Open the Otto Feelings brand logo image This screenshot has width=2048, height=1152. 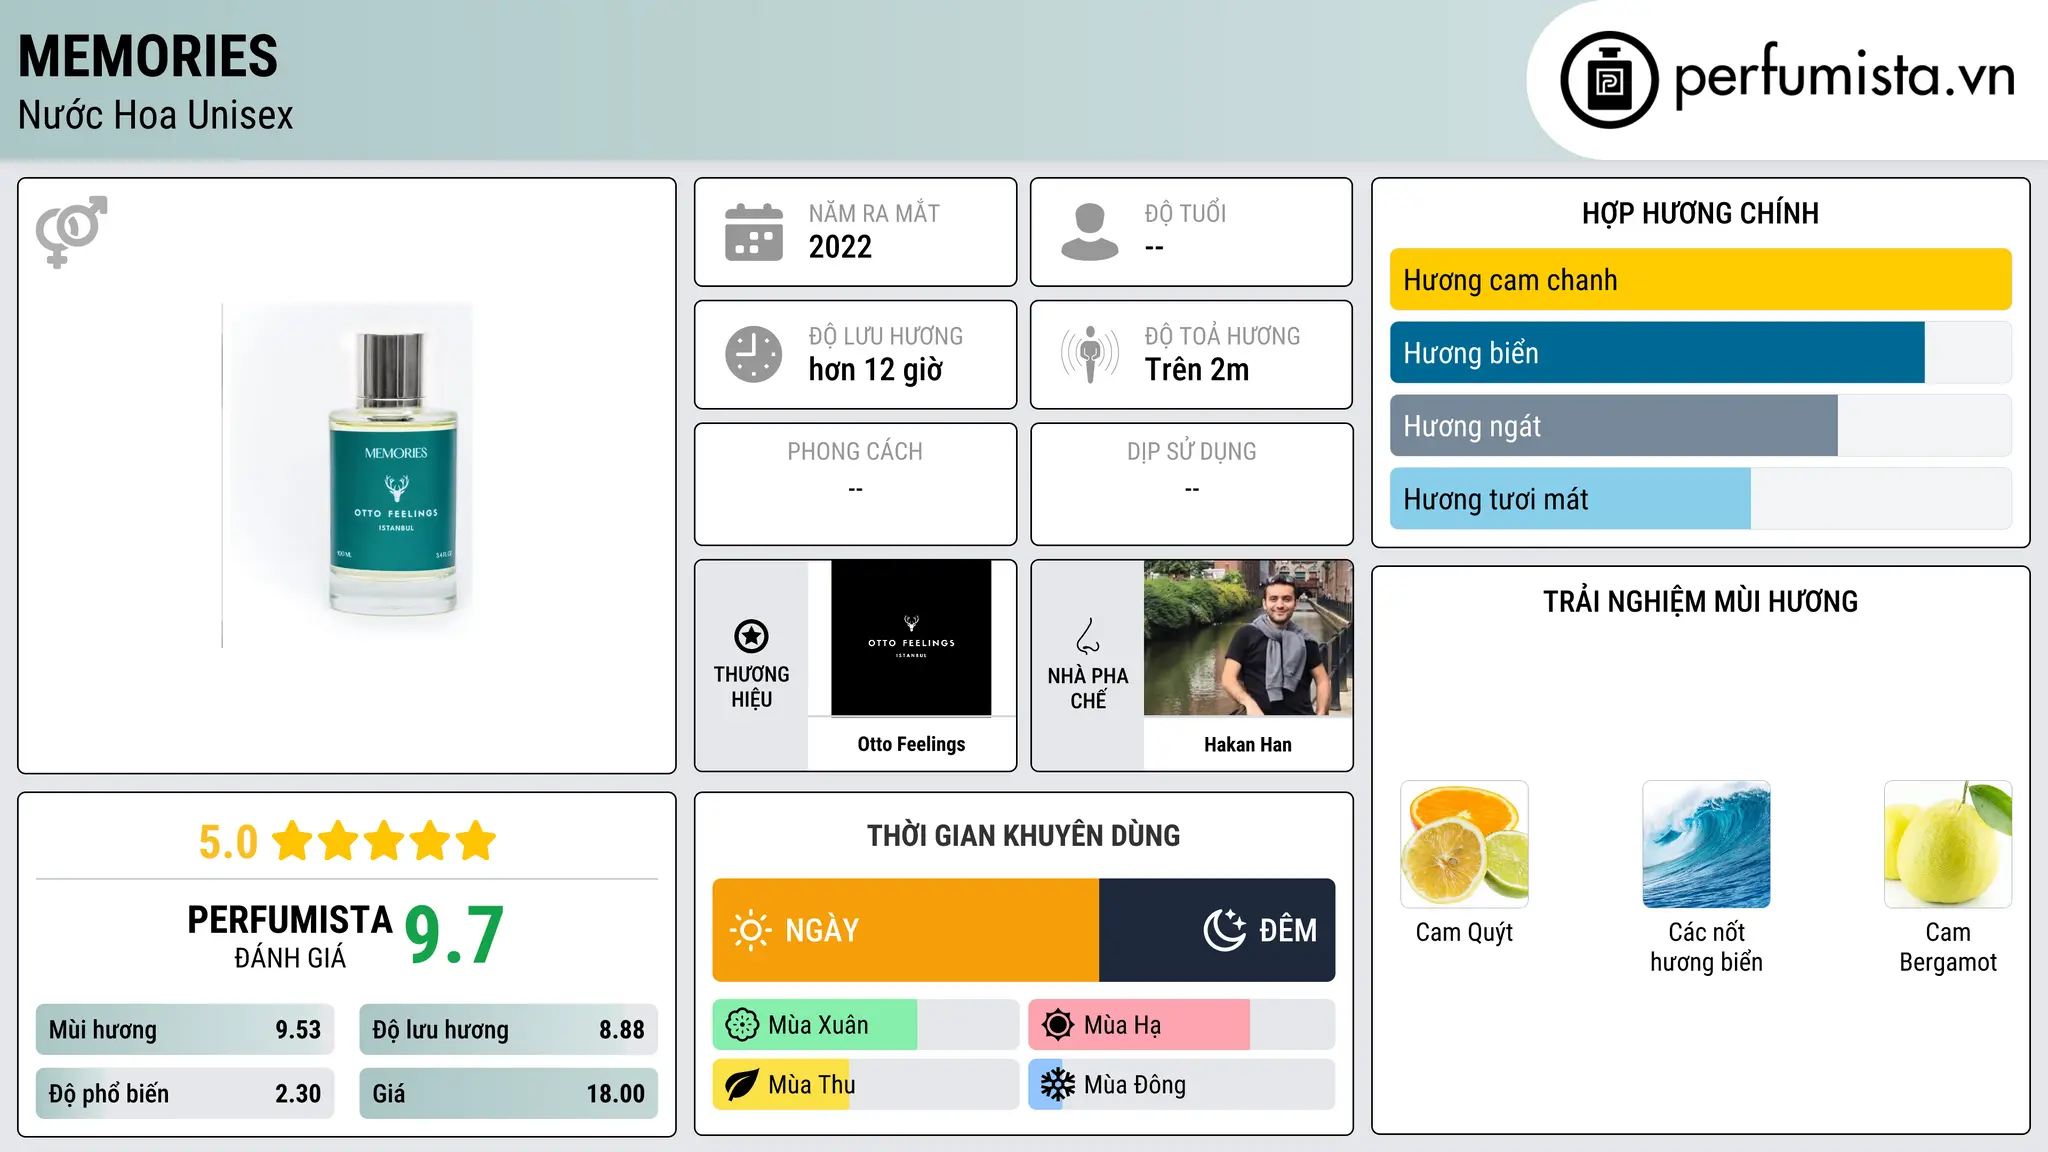pyautogui.click(x=911, y=638)
